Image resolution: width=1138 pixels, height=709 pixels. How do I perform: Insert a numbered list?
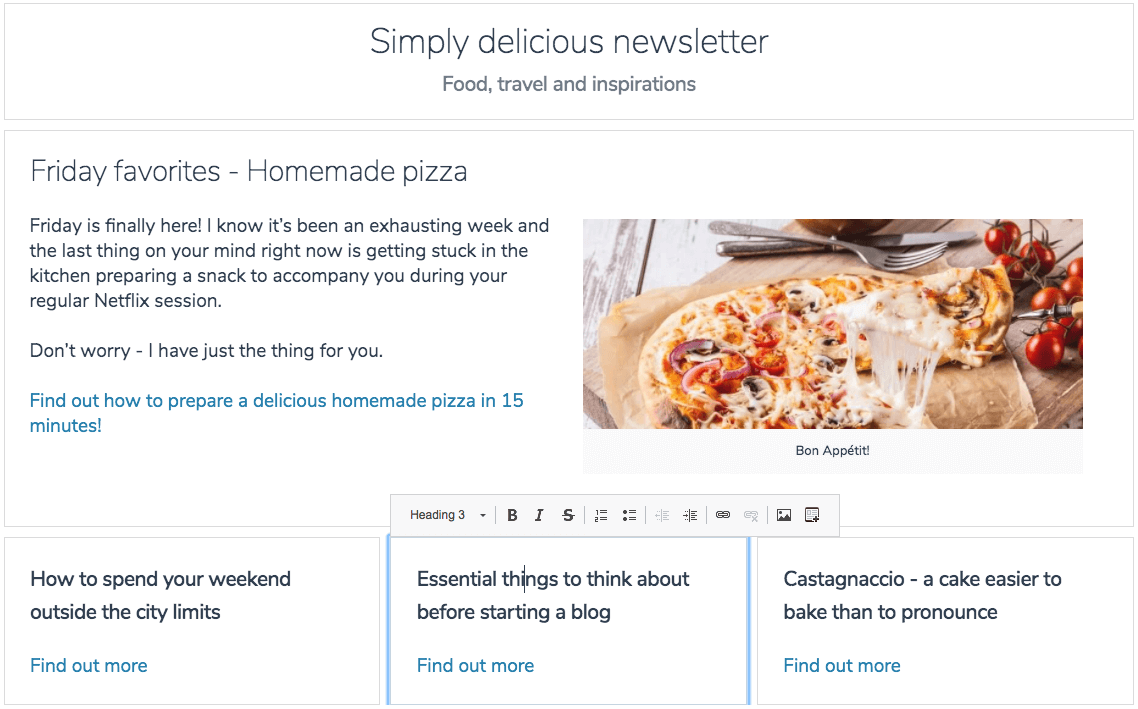click(x=601, y=515)
